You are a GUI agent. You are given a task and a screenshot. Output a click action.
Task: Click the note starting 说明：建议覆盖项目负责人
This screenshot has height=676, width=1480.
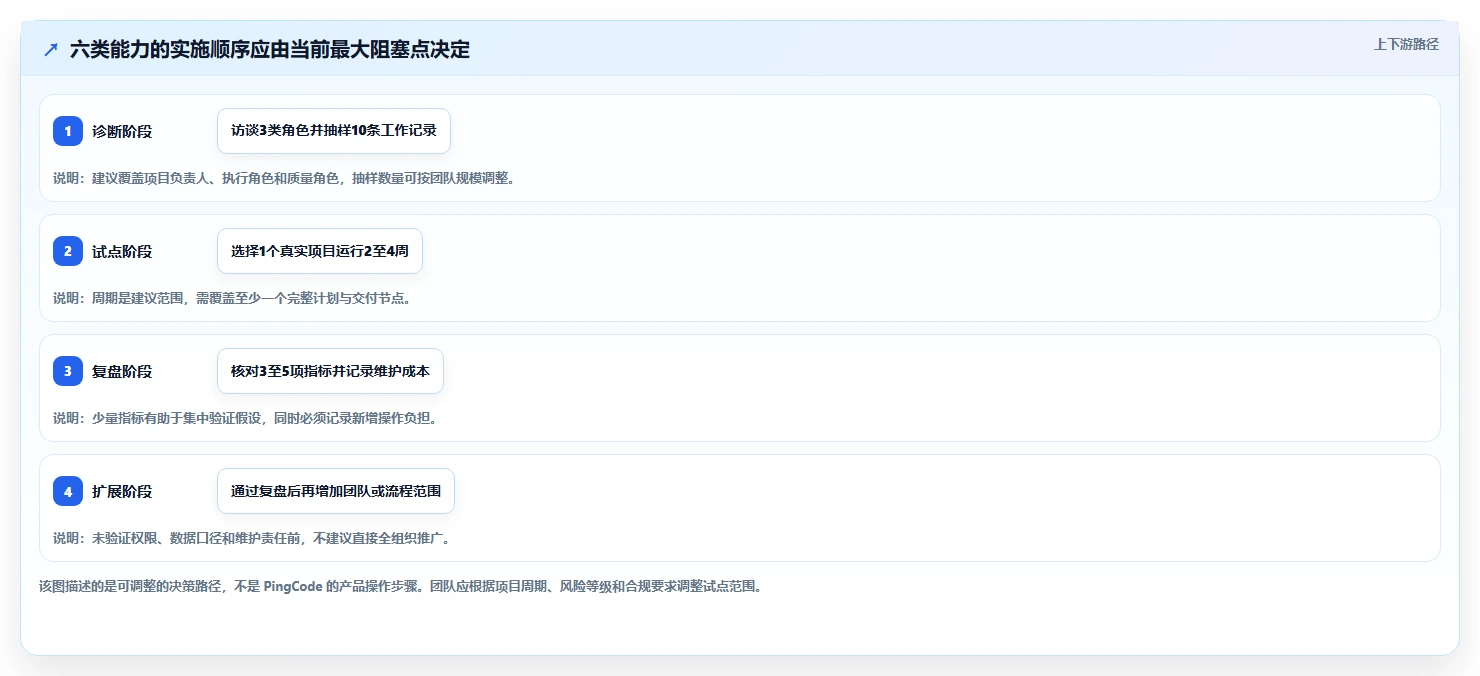[284, 178]
